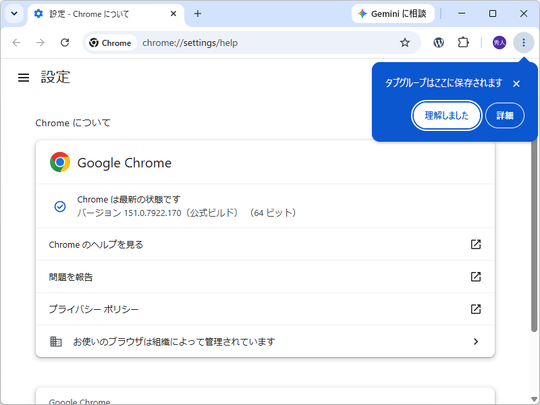This screenshot has height=405, width=540.
Task: Click the 詳細 button in popup
Action: pos(505,115)
